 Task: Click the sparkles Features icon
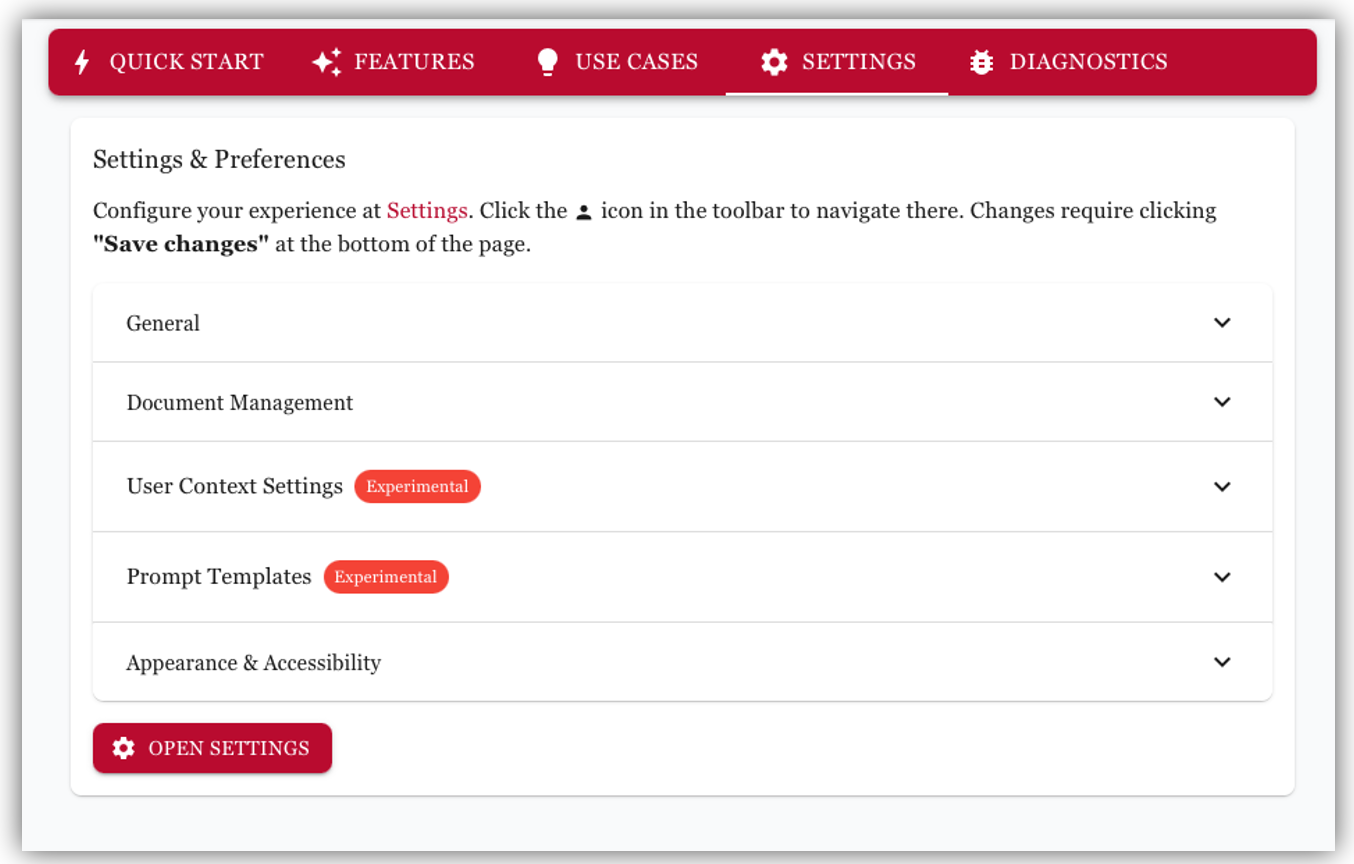click(327, 62)
